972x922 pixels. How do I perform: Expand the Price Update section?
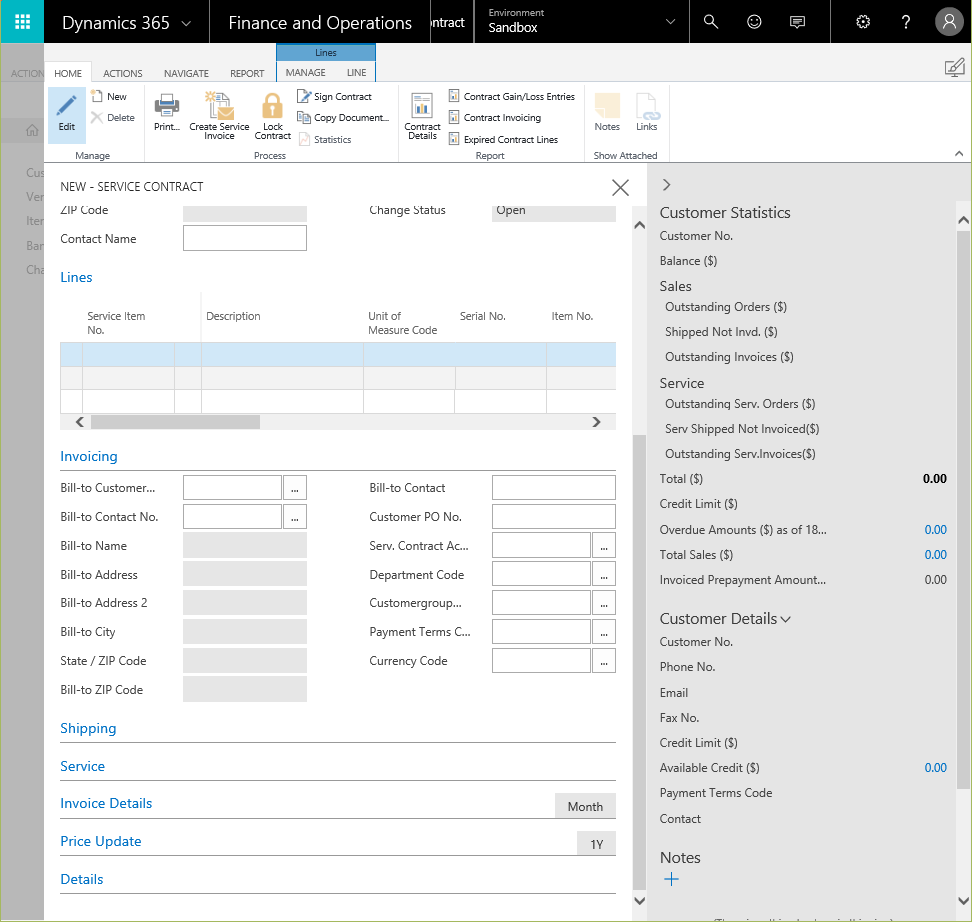[x=100, y=841]
